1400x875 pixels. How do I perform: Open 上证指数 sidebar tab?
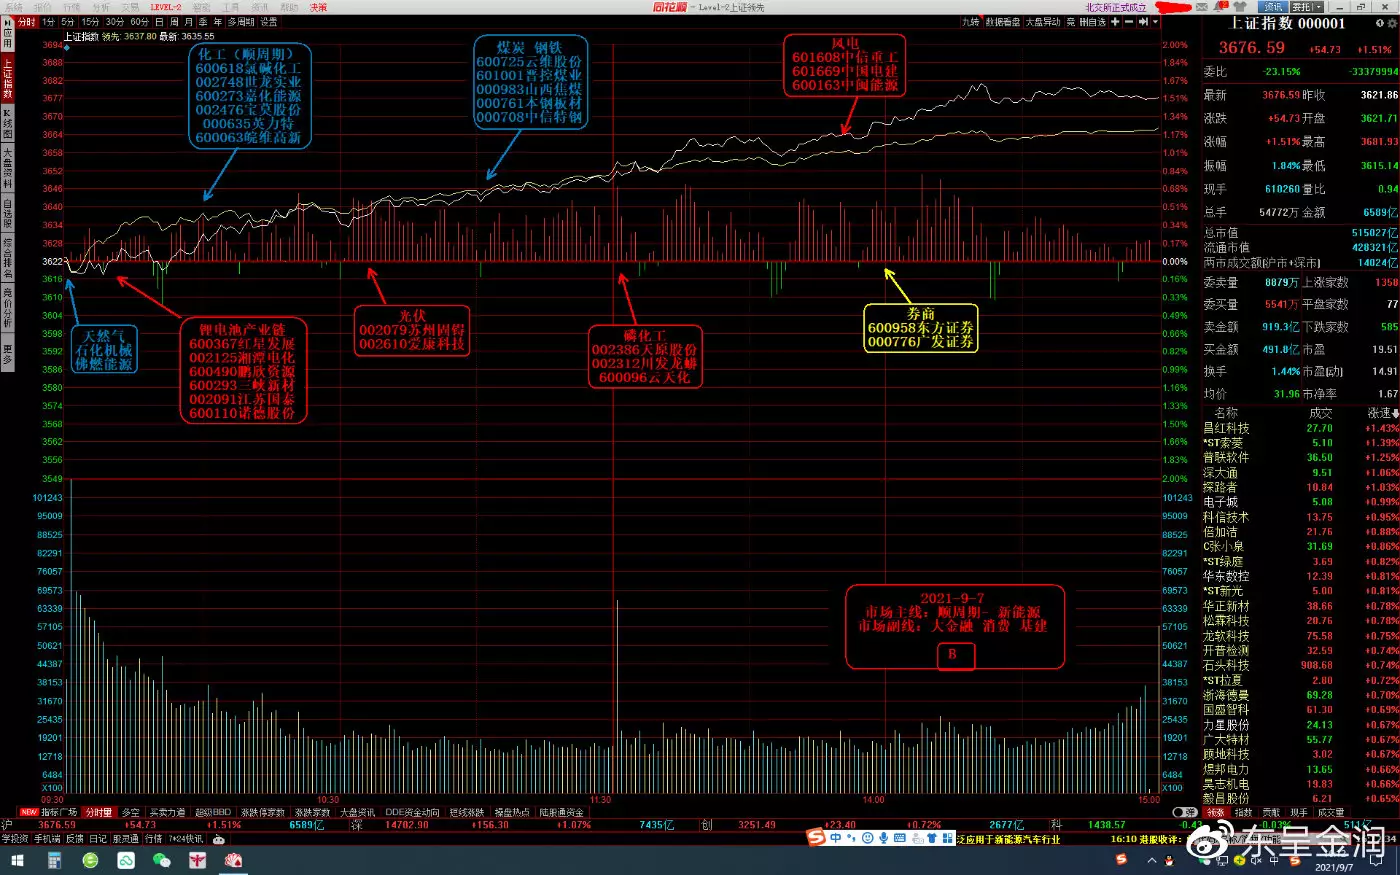7,79
